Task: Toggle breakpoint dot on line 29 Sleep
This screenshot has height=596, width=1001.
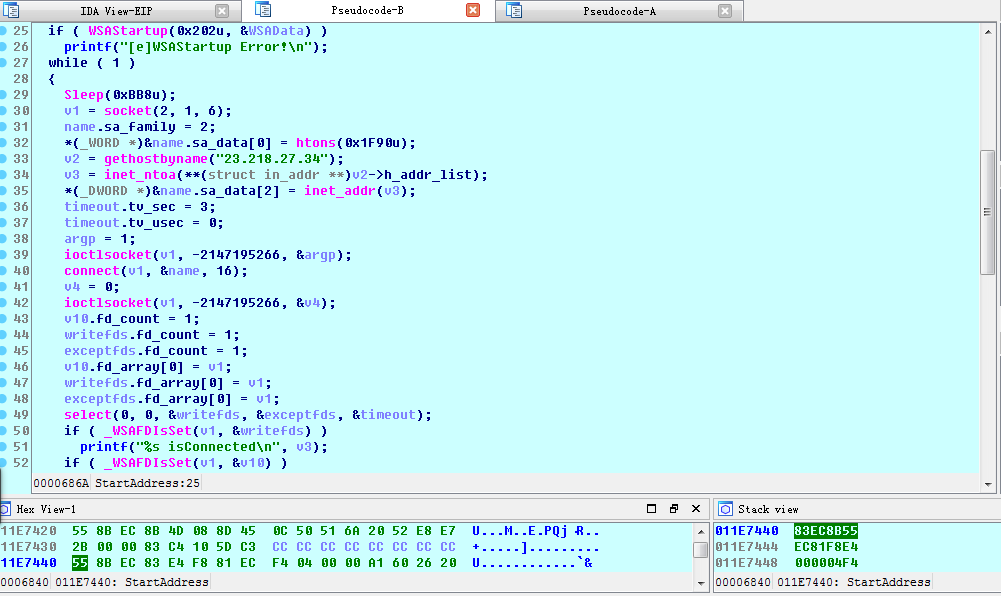Action: (4, 95)
